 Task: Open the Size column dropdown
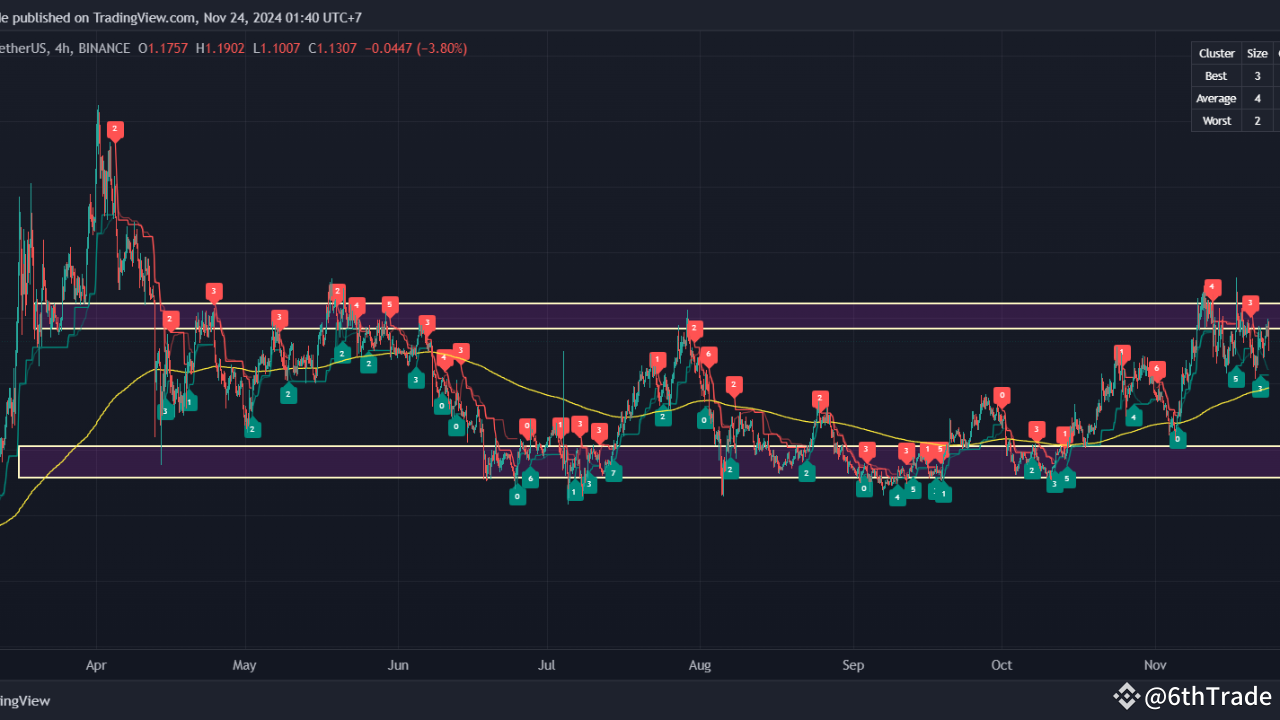[1257, 53]
